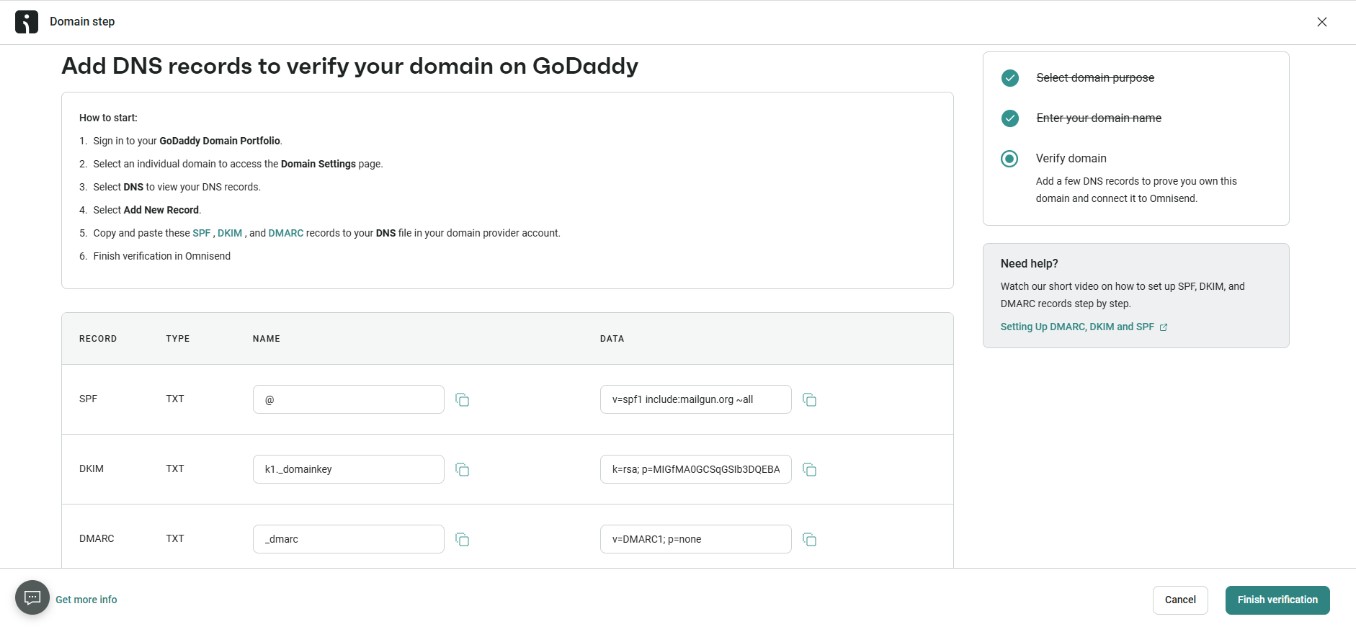Image resolution: width=1356 pixels, height=629 pixels.
Task: Click the How to start: heading
Action: click(x=108, y=118)
